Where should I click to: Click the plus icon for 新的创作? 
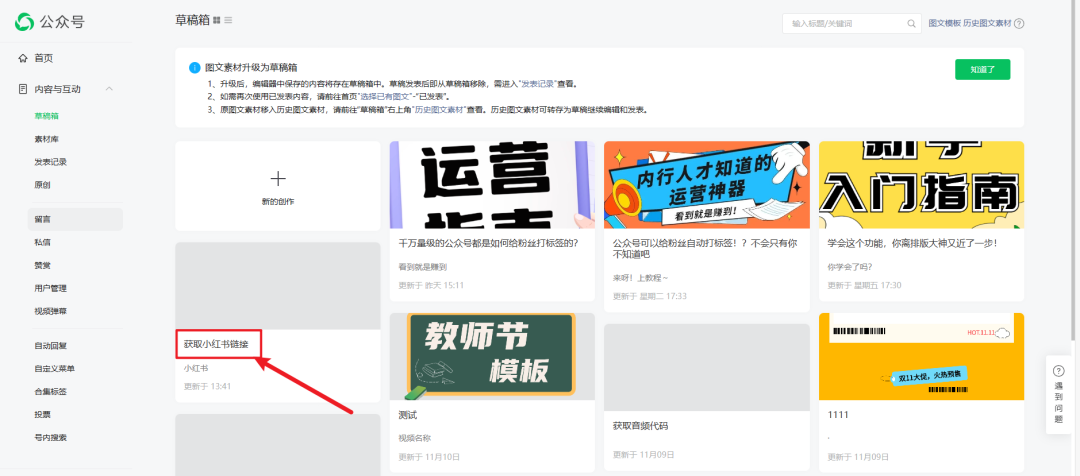pyautogui.click(x=278, y=178)
